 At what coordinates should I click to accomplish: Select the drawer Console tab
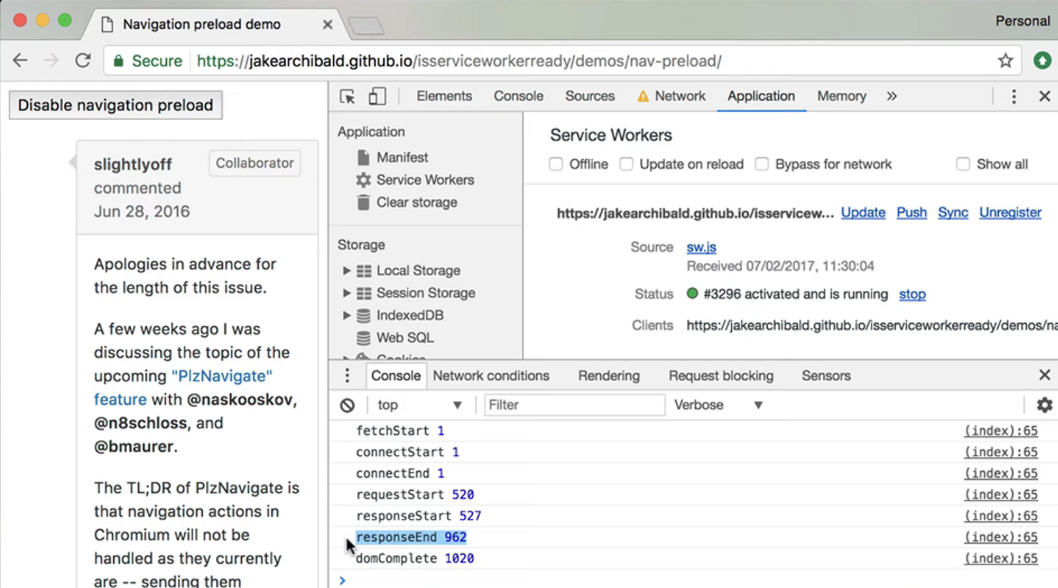(395, 376)
